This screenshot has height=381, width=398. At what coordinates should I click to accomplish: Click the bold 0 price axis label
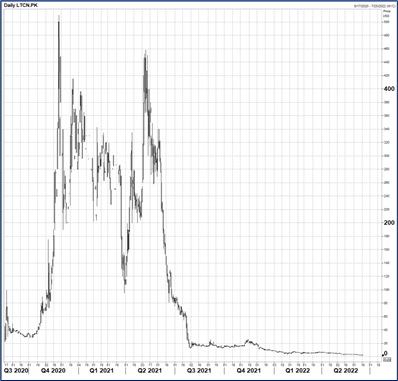[385, 354]
